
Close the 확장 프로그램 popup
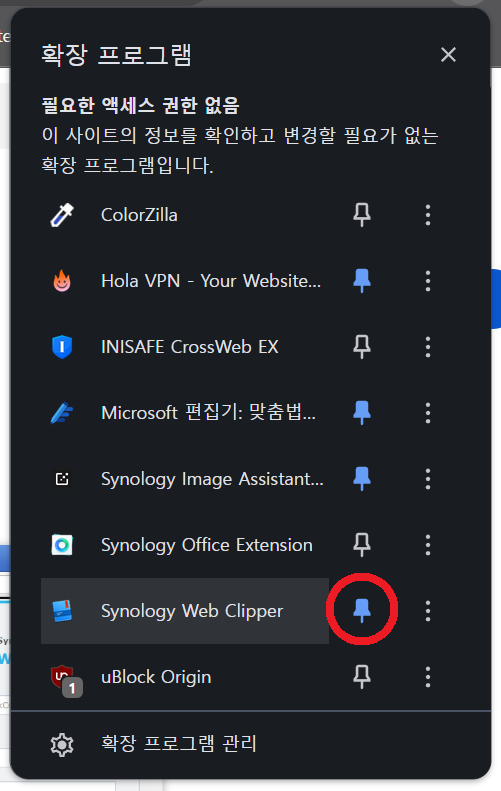click(x=448, y=54)
